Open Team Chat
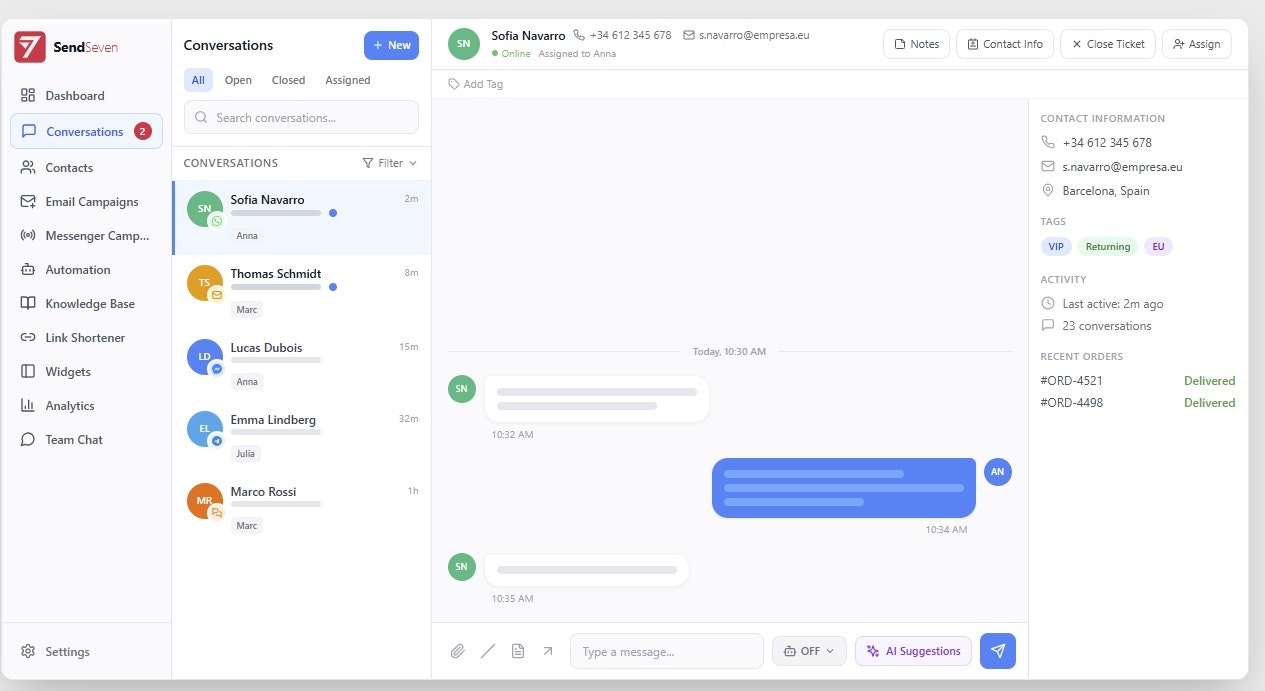The width and height of the screenshot is (1265, 691). pyautogui.click(x=72, y=439)
